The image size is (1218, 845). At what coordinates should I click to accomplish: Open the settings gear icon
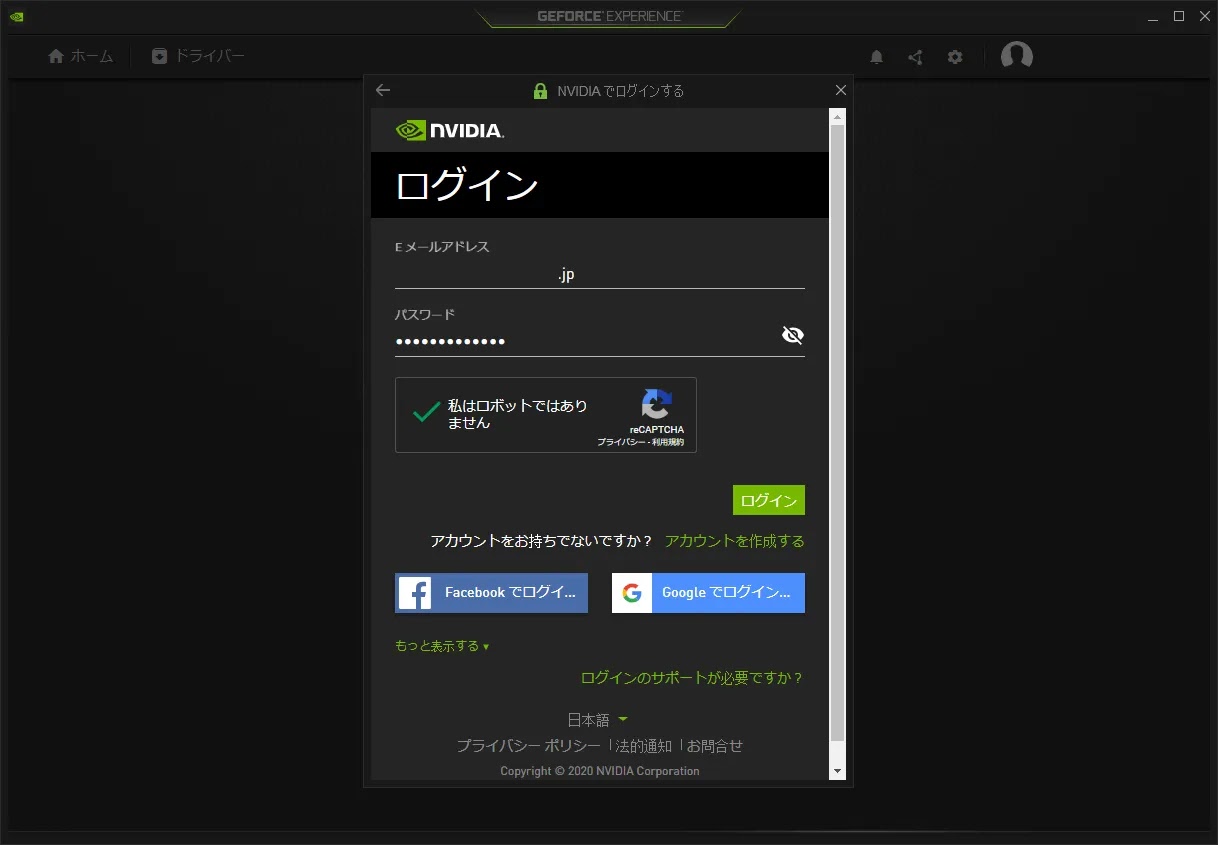[x=955, y=57]
